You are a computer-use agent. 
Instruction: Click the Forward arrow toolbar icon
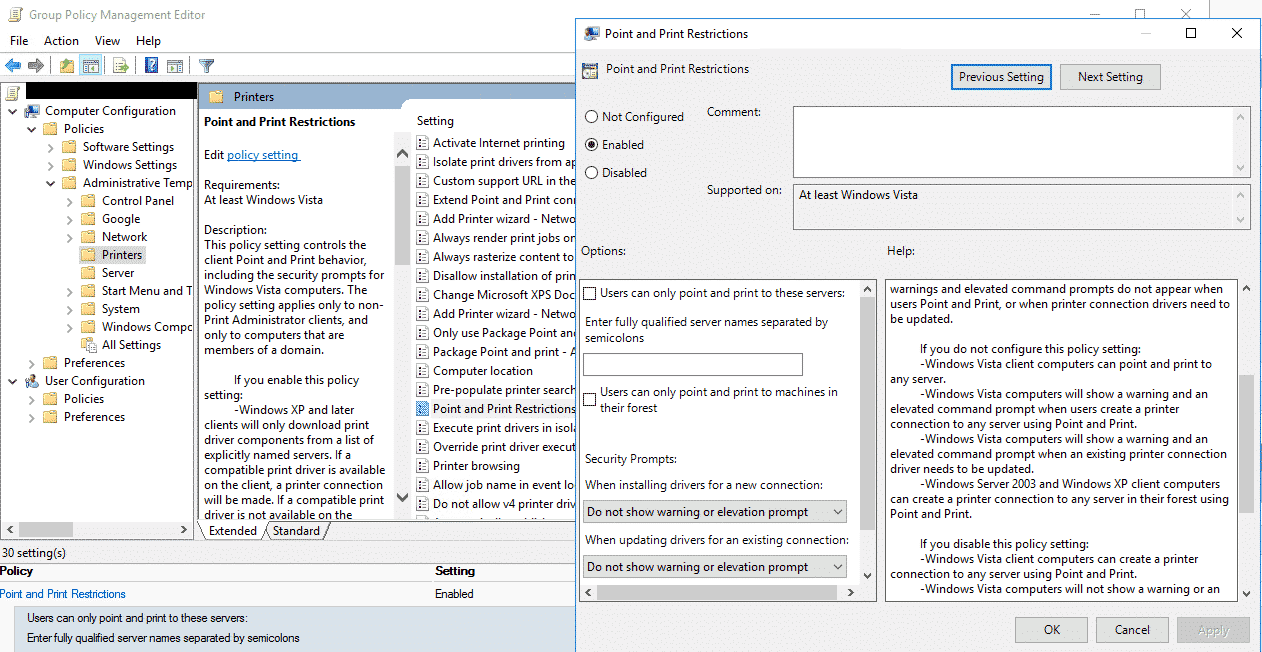coord(36,66)
